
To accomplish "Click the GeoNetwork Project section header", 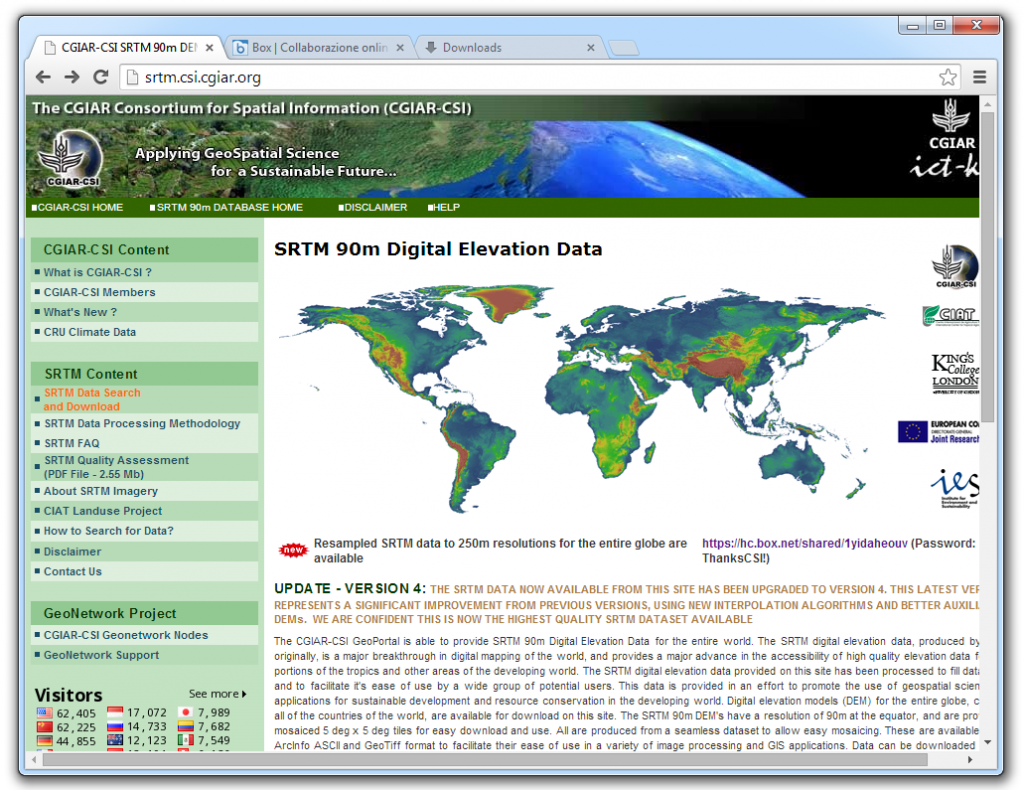I will click(144, 613).
